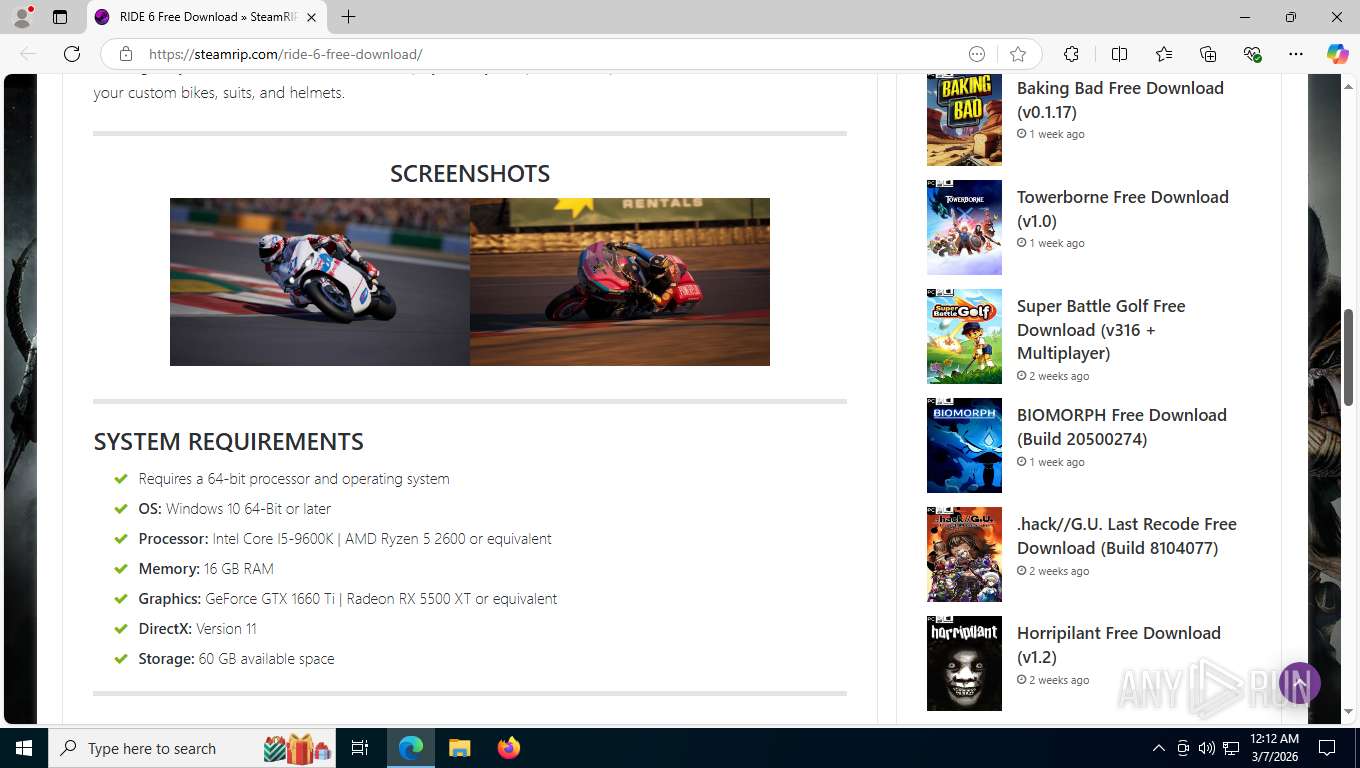Screen dimensions: 1360x768
Task: Open the notification center icon
Action: point(1327,748)
